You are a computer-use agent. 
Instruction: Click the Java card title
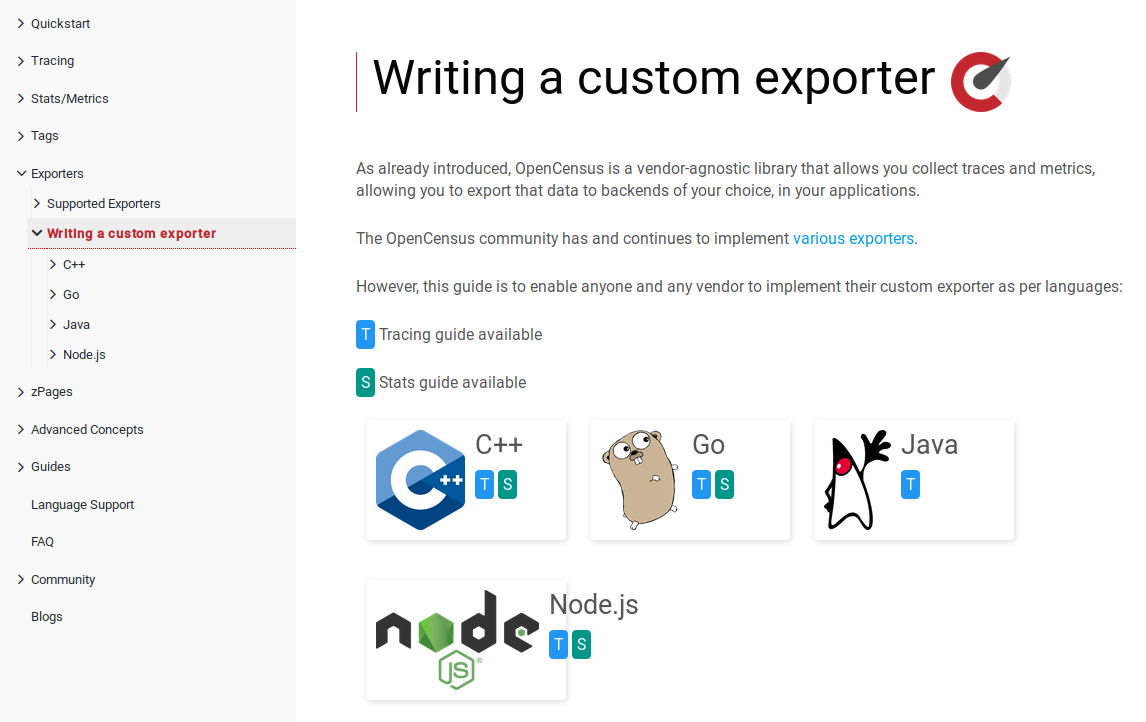929,444
